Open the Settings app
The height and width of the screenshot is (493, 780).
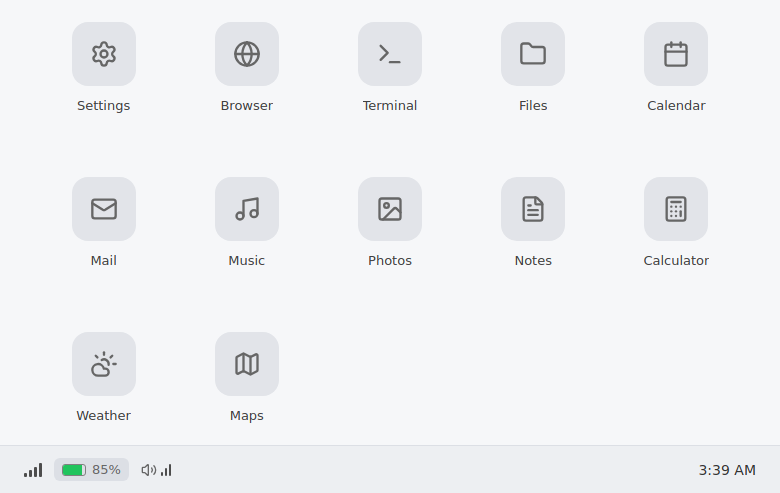pos(104,54)
